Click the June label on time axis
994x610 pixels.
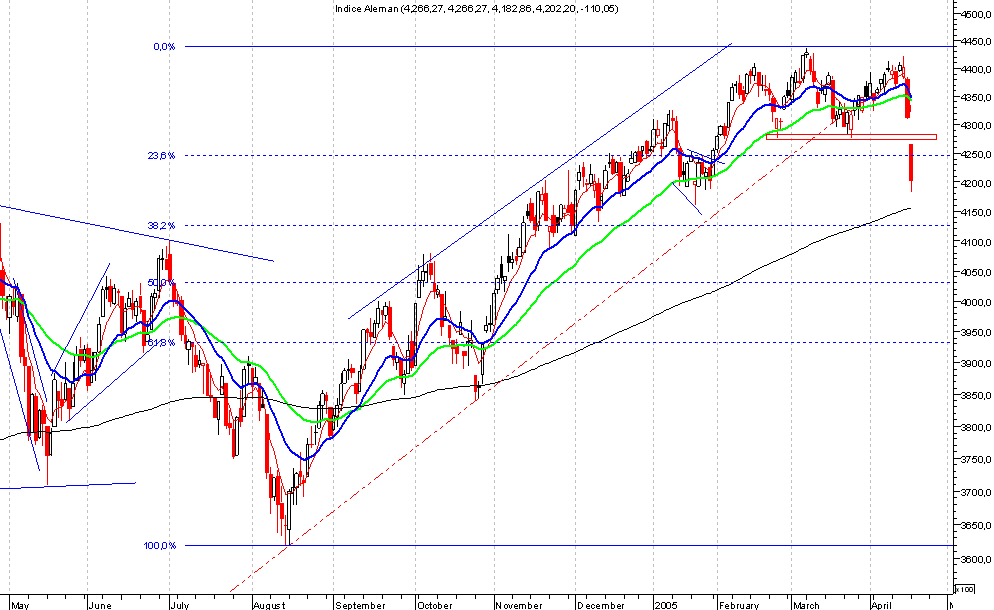(100, 605)
